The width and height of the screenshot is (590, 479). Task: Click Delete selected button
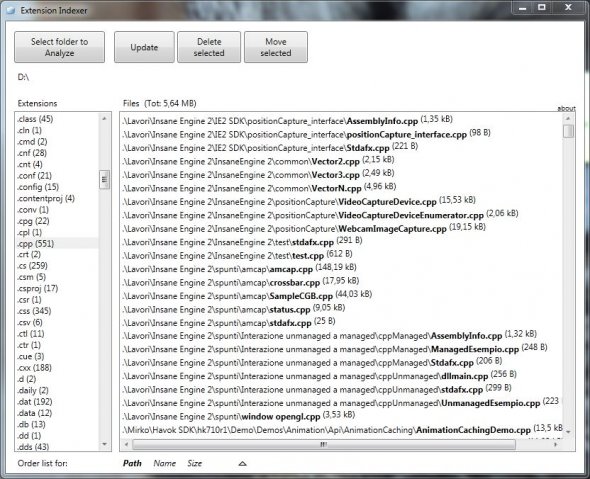pos(209,47)
